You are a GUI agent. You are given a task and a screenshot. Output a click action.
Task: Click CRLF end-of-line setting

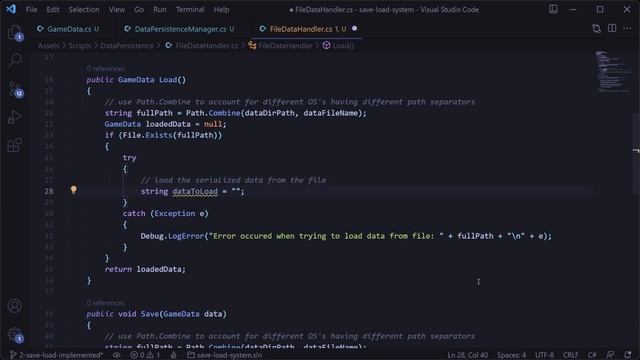point(571,355)
